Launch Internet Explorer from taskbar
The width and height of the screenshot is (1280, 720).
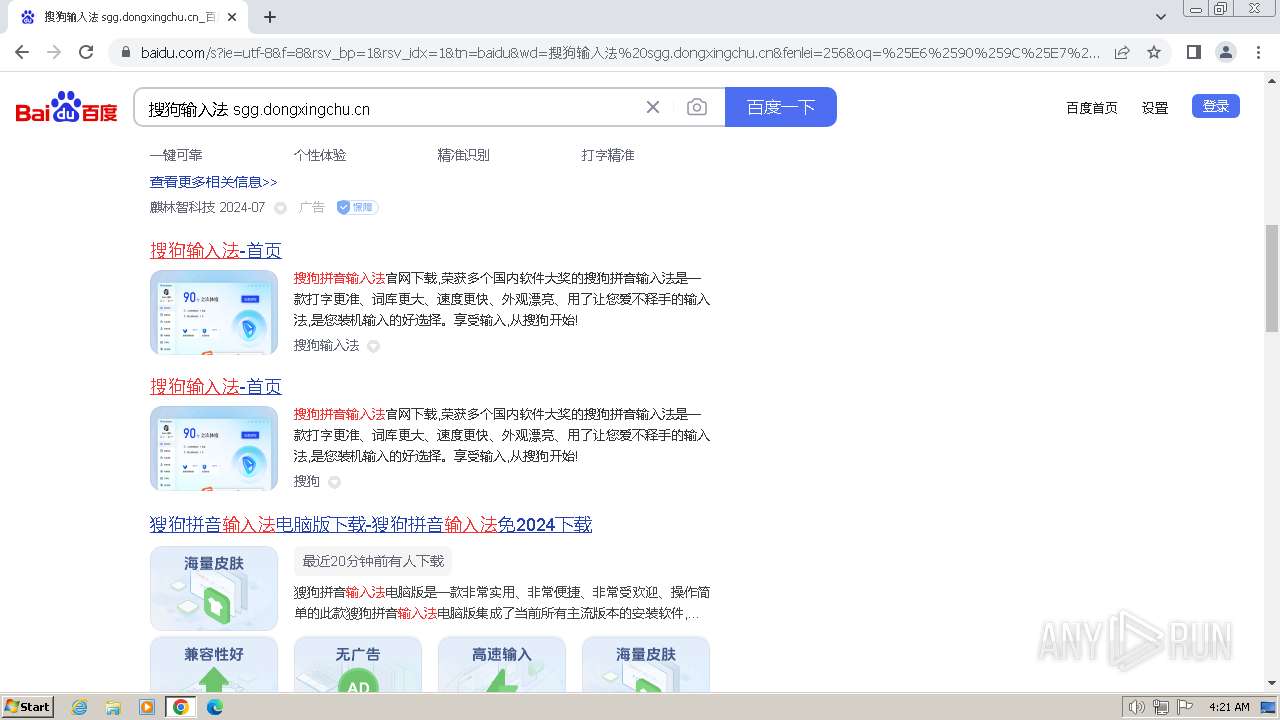[x=80, y=707]
